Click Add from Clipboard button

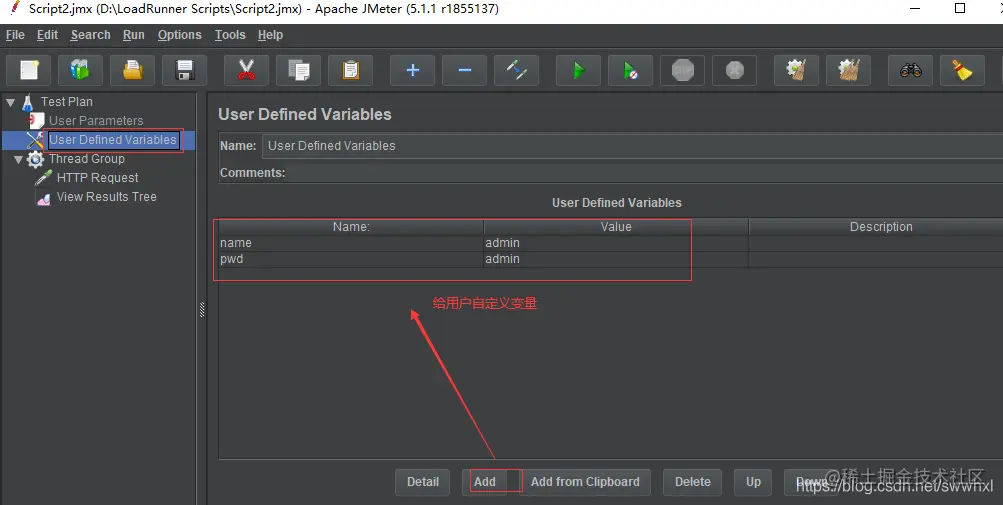(x=585, y=482)
